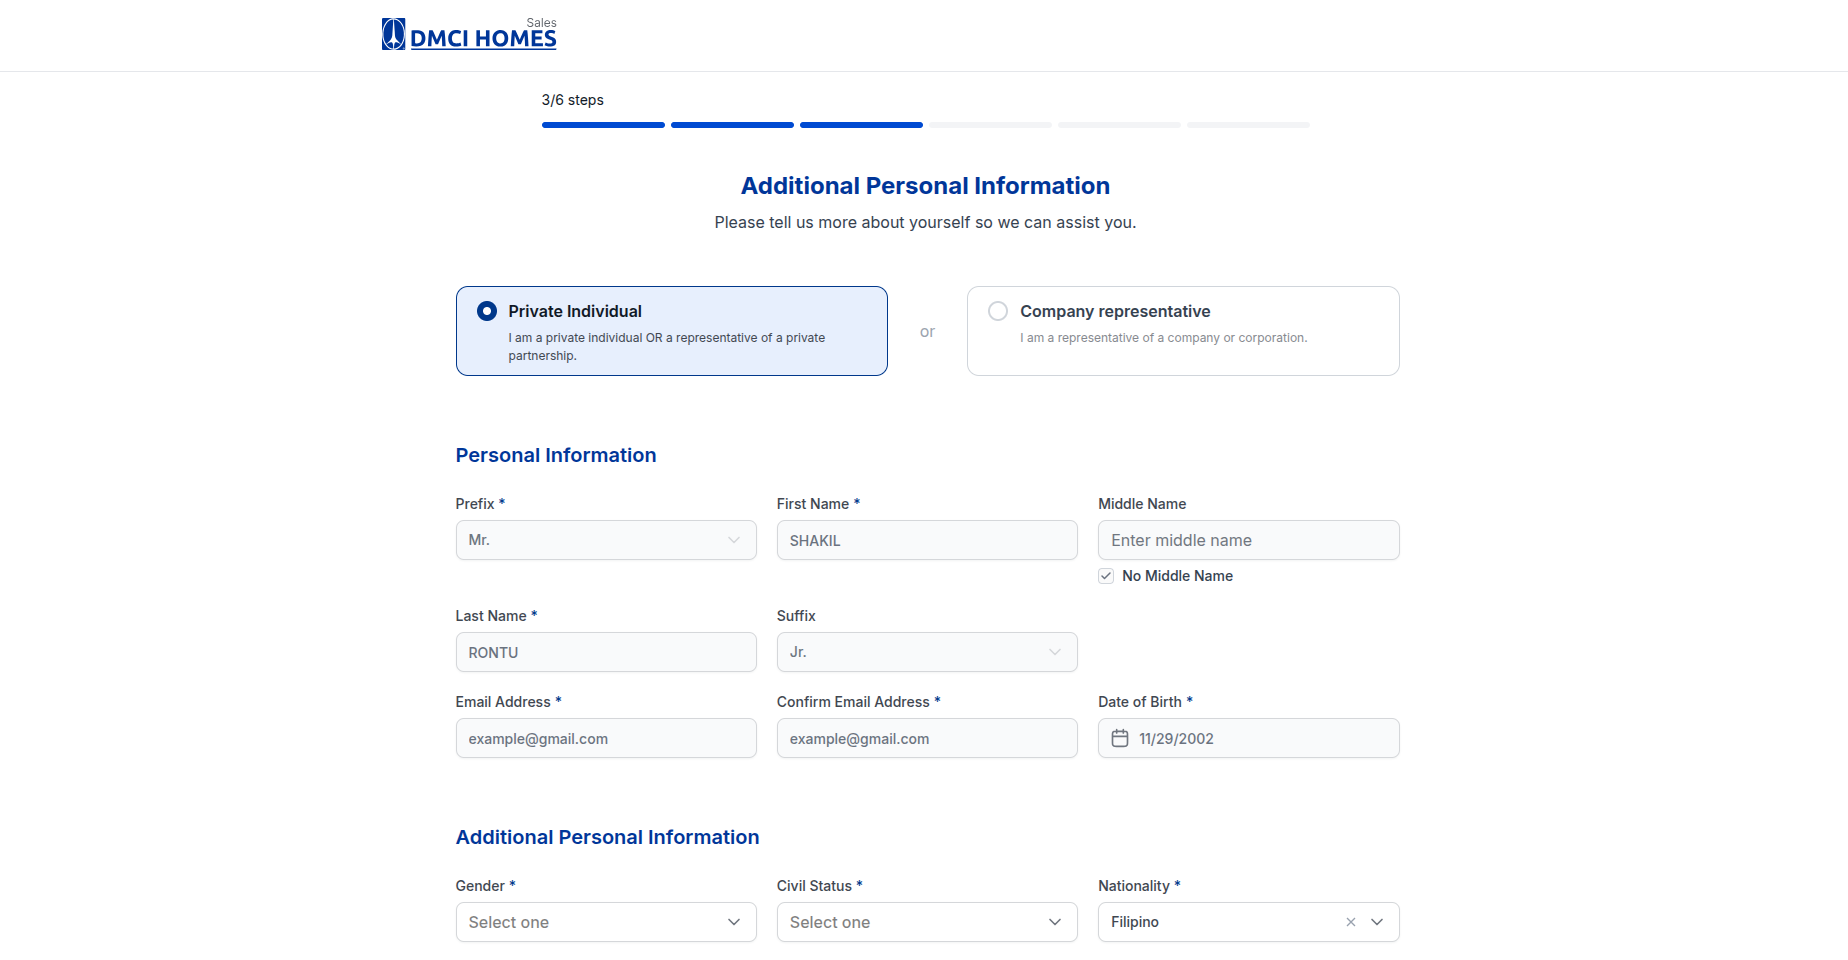This screenshot has width=1848, height=960.
Task: Focus the Confirm Email Address field
Action: point(927,738)
